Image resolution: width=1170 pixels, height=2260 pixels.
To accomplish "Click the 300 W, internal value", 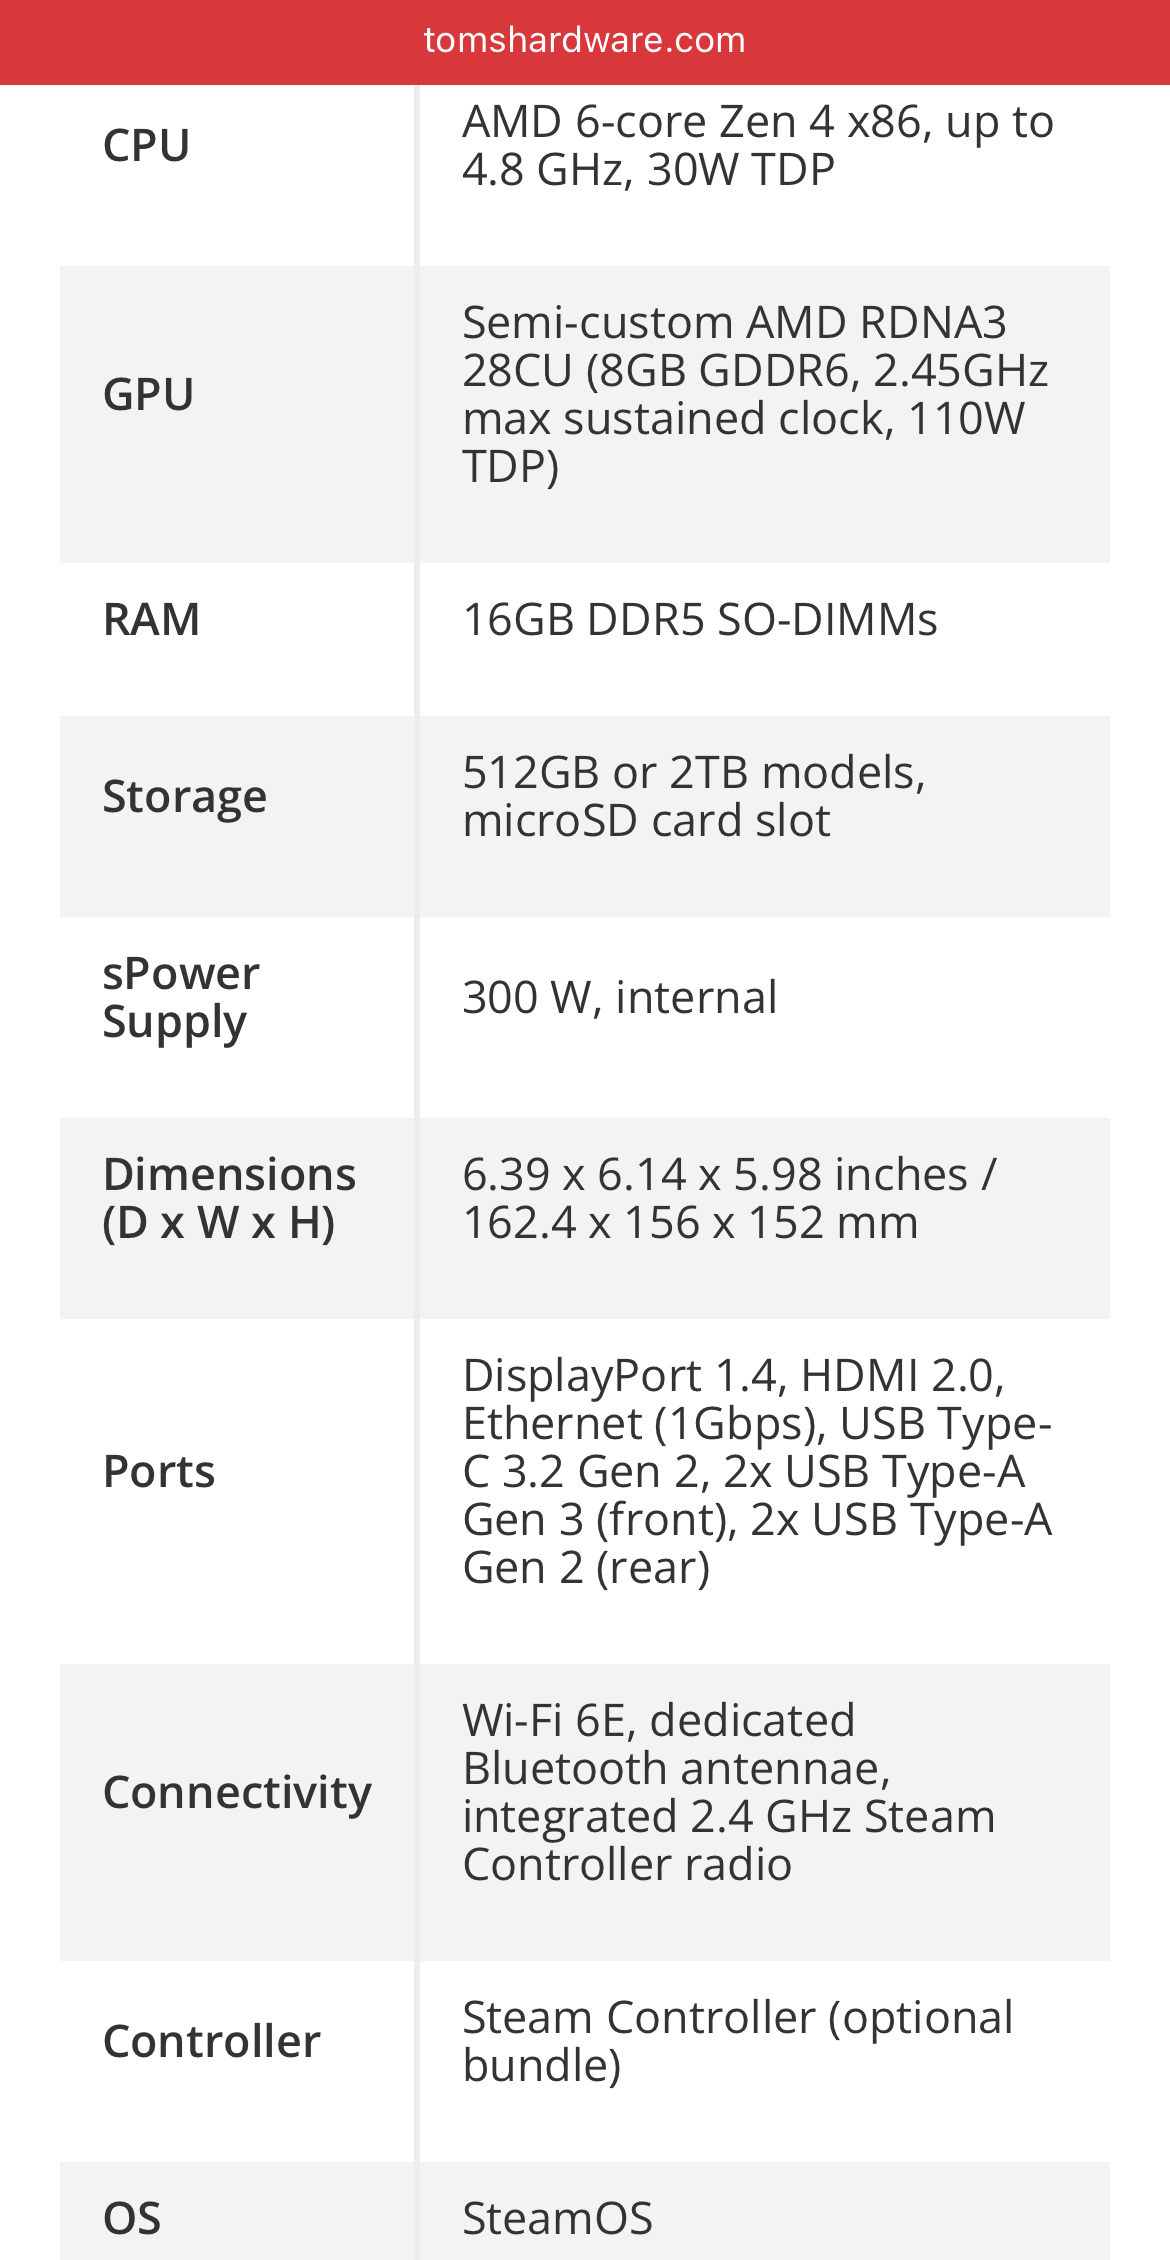I will (620, 998).
